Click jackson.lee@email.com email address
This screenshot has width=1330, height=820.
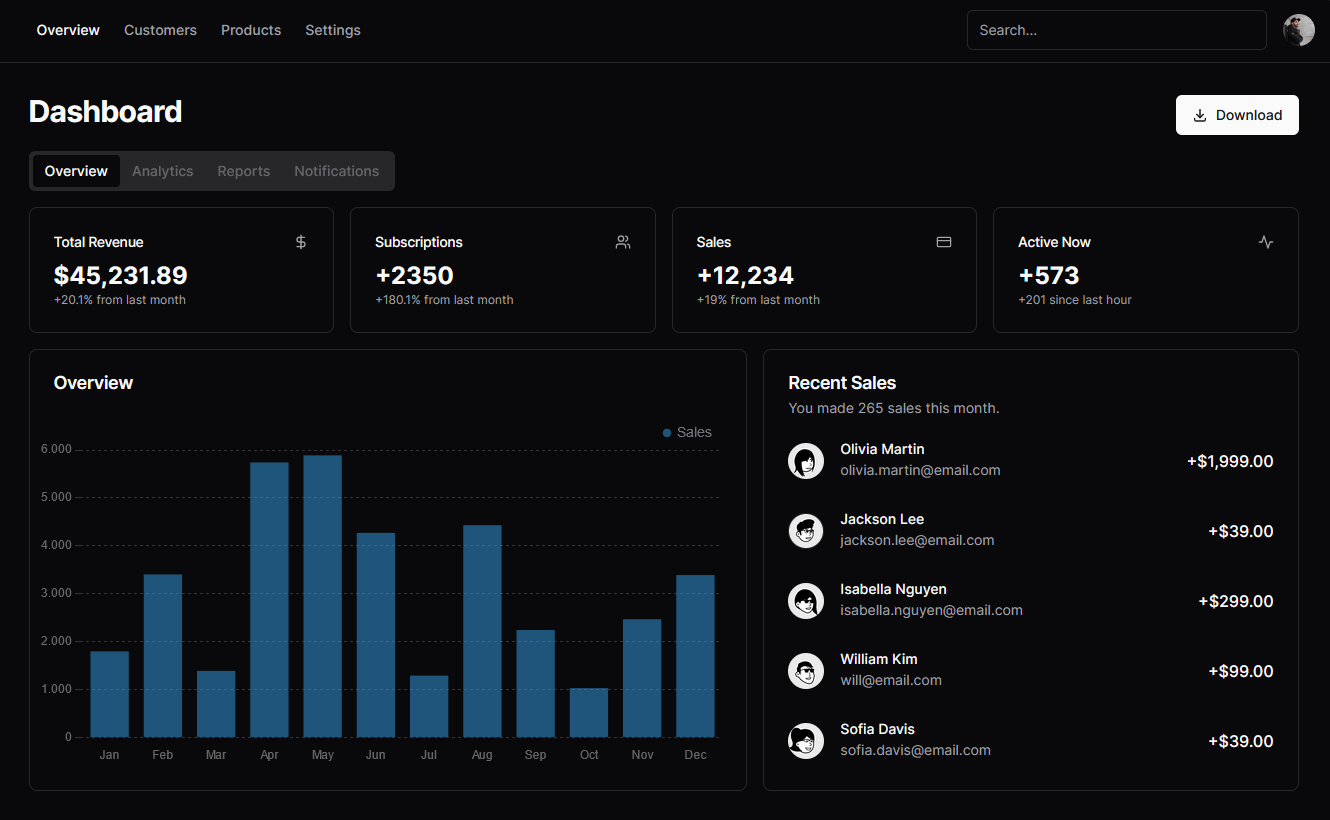tap(917, 540)
